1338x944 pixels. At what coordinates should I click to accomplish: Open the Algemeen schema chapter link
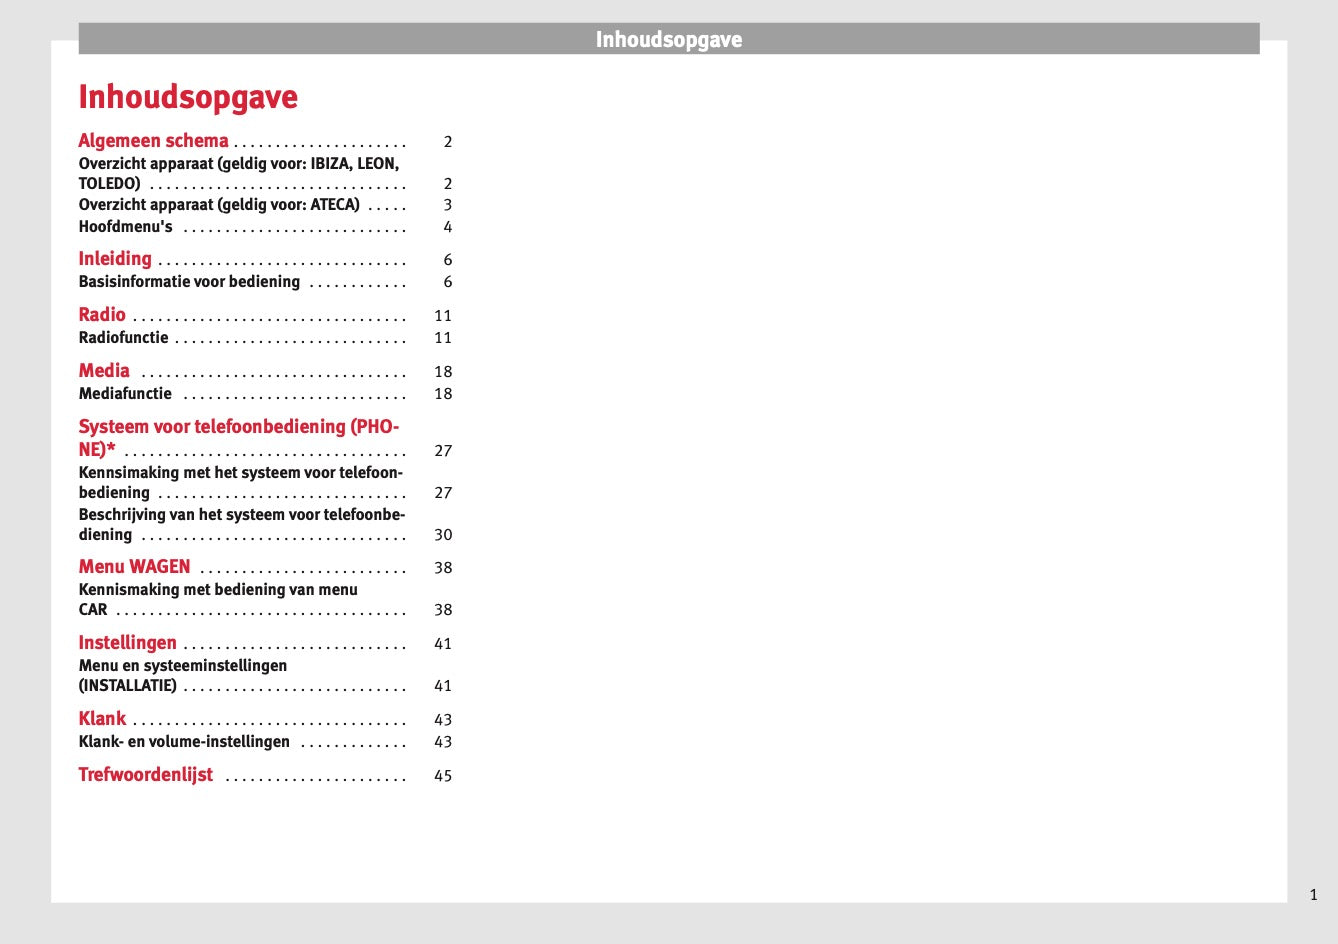coord(153,141)
